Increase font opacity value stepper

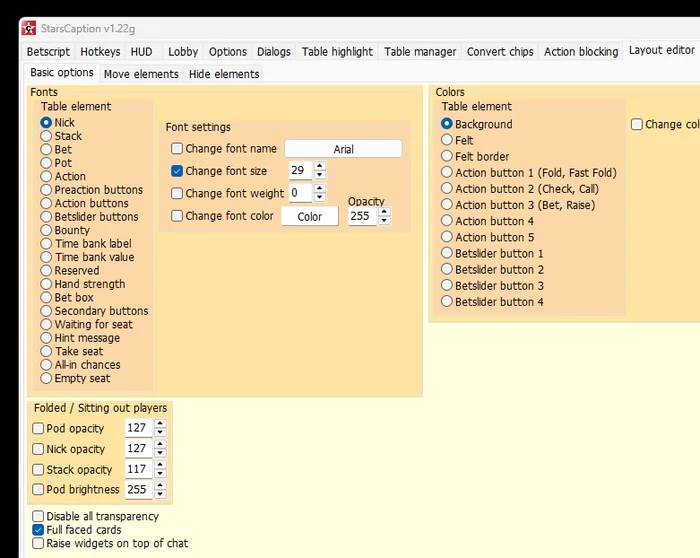384,211
